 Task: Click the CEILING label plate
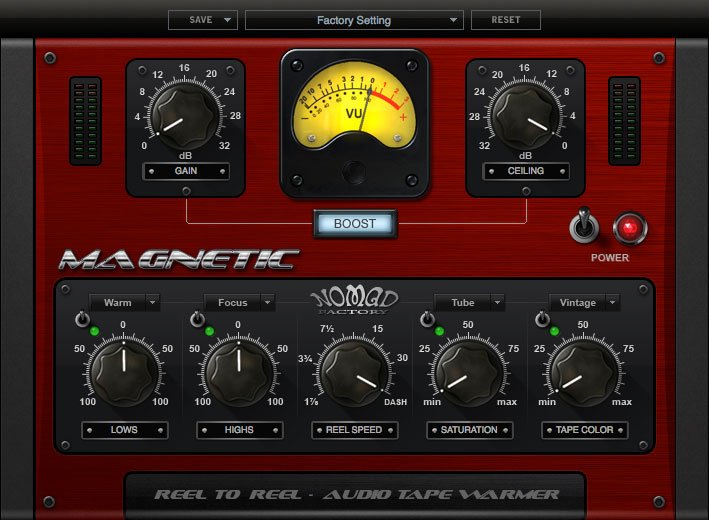(526, 171)
